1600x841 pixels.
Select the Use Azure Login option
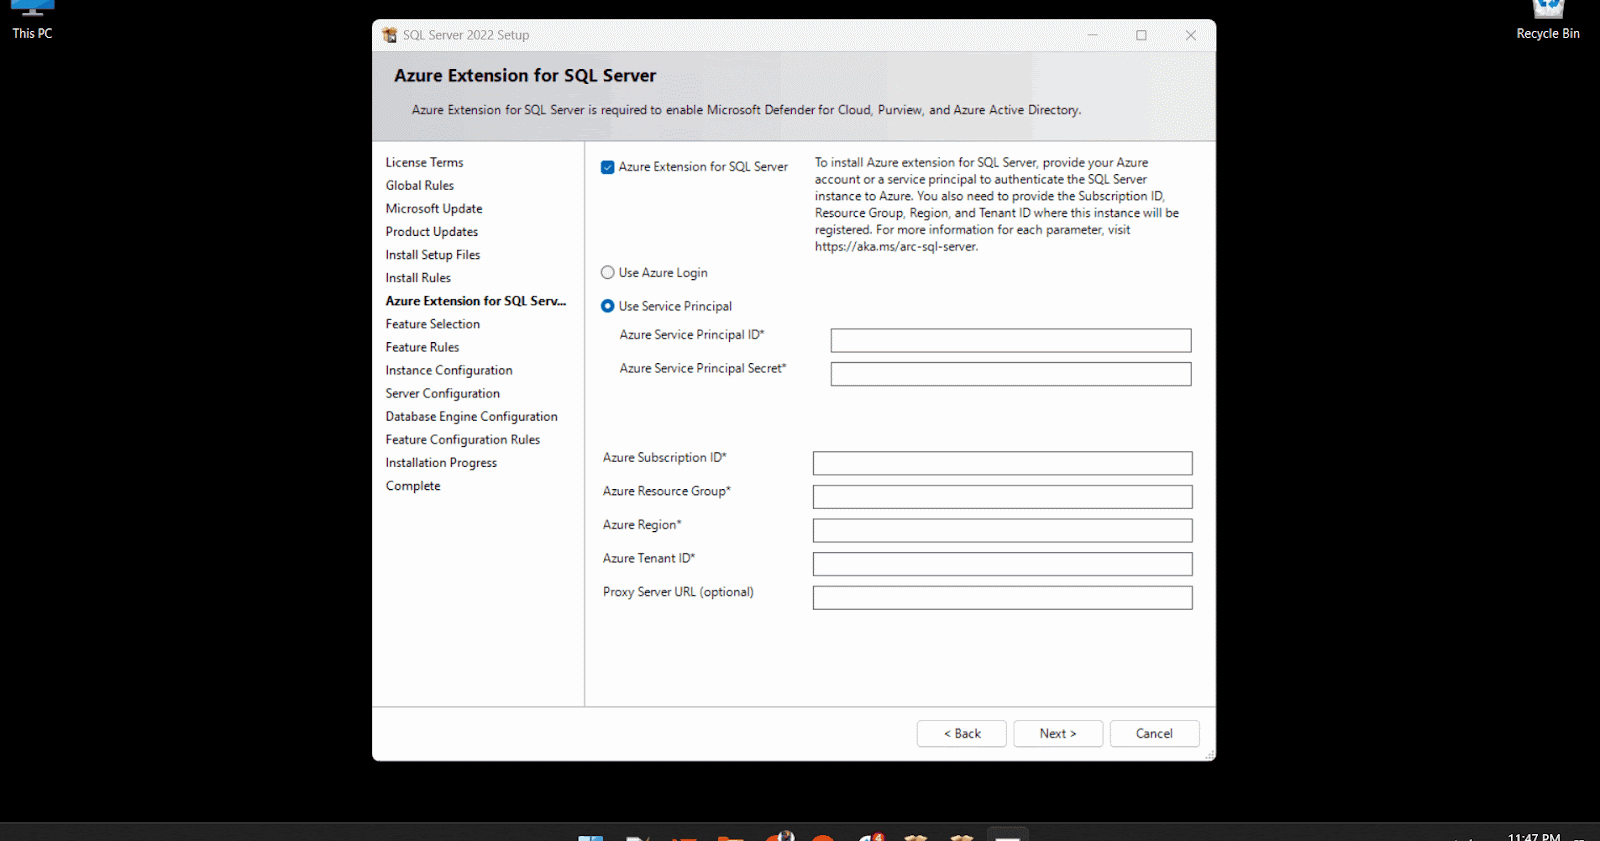click(607, 273)
